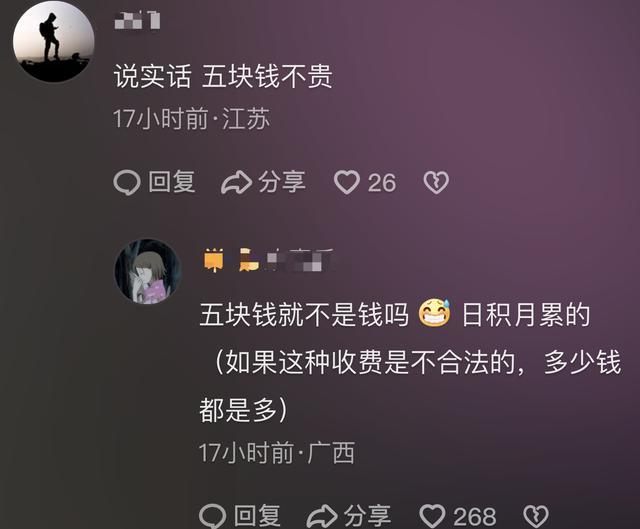Tap the orange badge icon beside the replier's name

click(214, 260)
